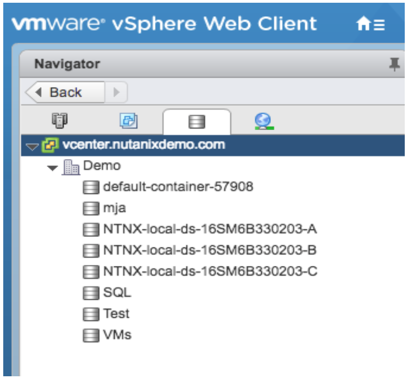Viewport: 406px width, 378px height.
Task: Select NTNX-local-ds-16SM6B330203-A datastore
Action: [x=210, y=229]
